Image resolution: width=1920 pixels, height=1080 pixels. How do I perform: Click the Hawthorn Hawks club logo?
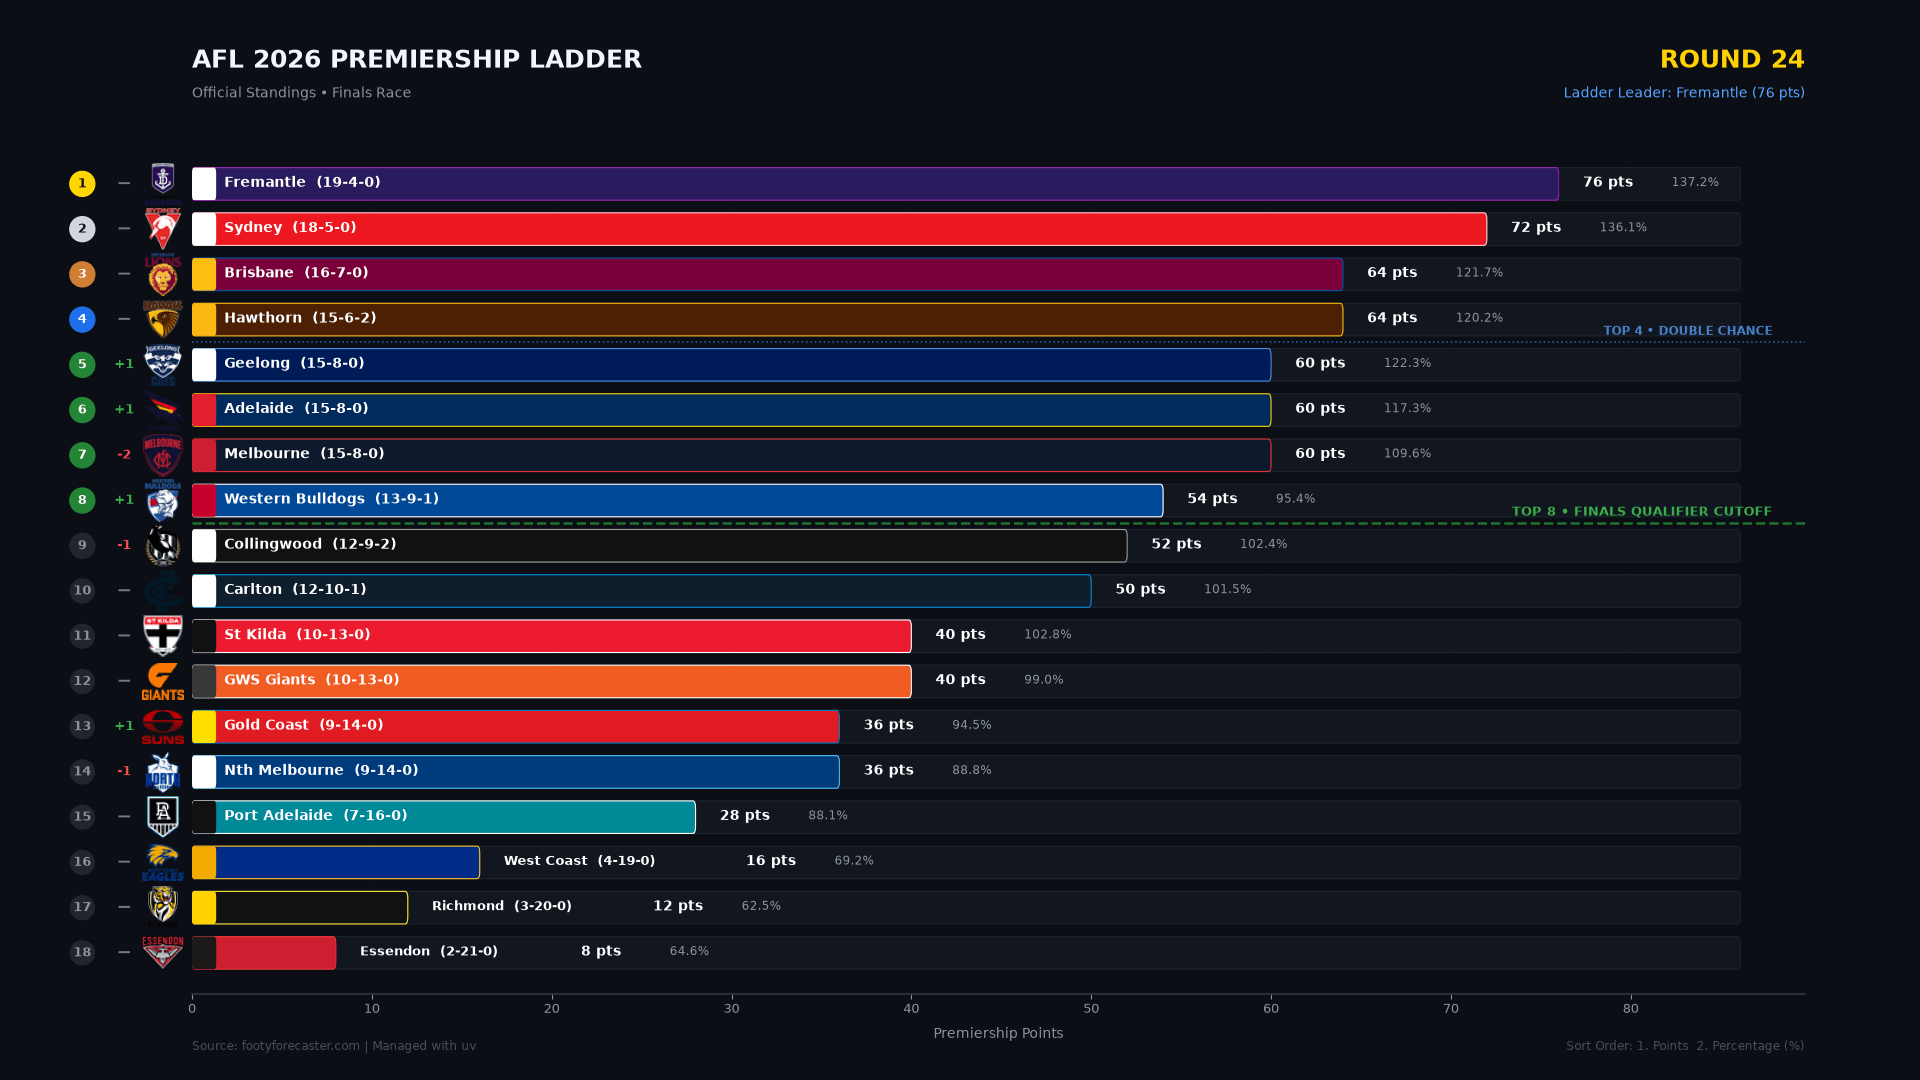[163, 319]
